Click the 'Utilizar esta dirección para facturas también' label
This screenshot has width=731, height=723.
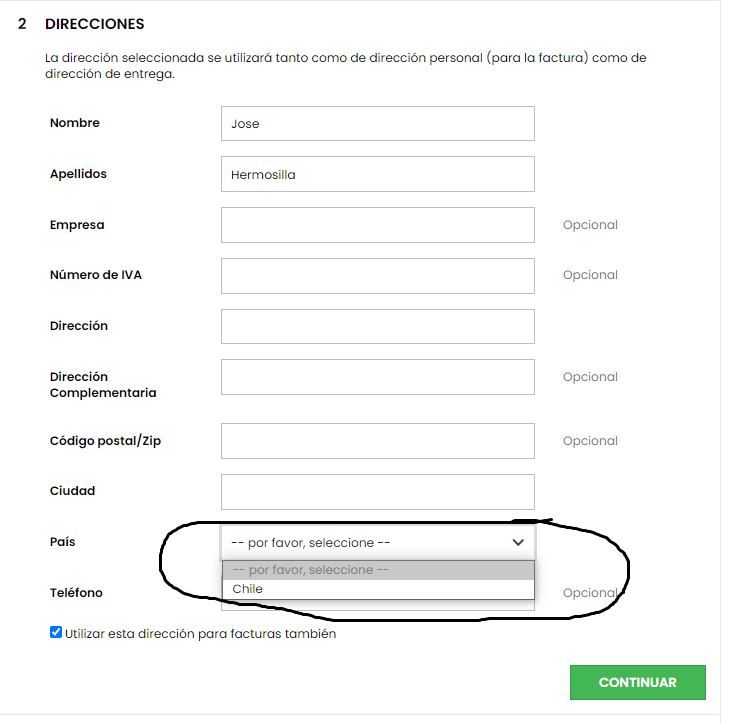[200, 634]
